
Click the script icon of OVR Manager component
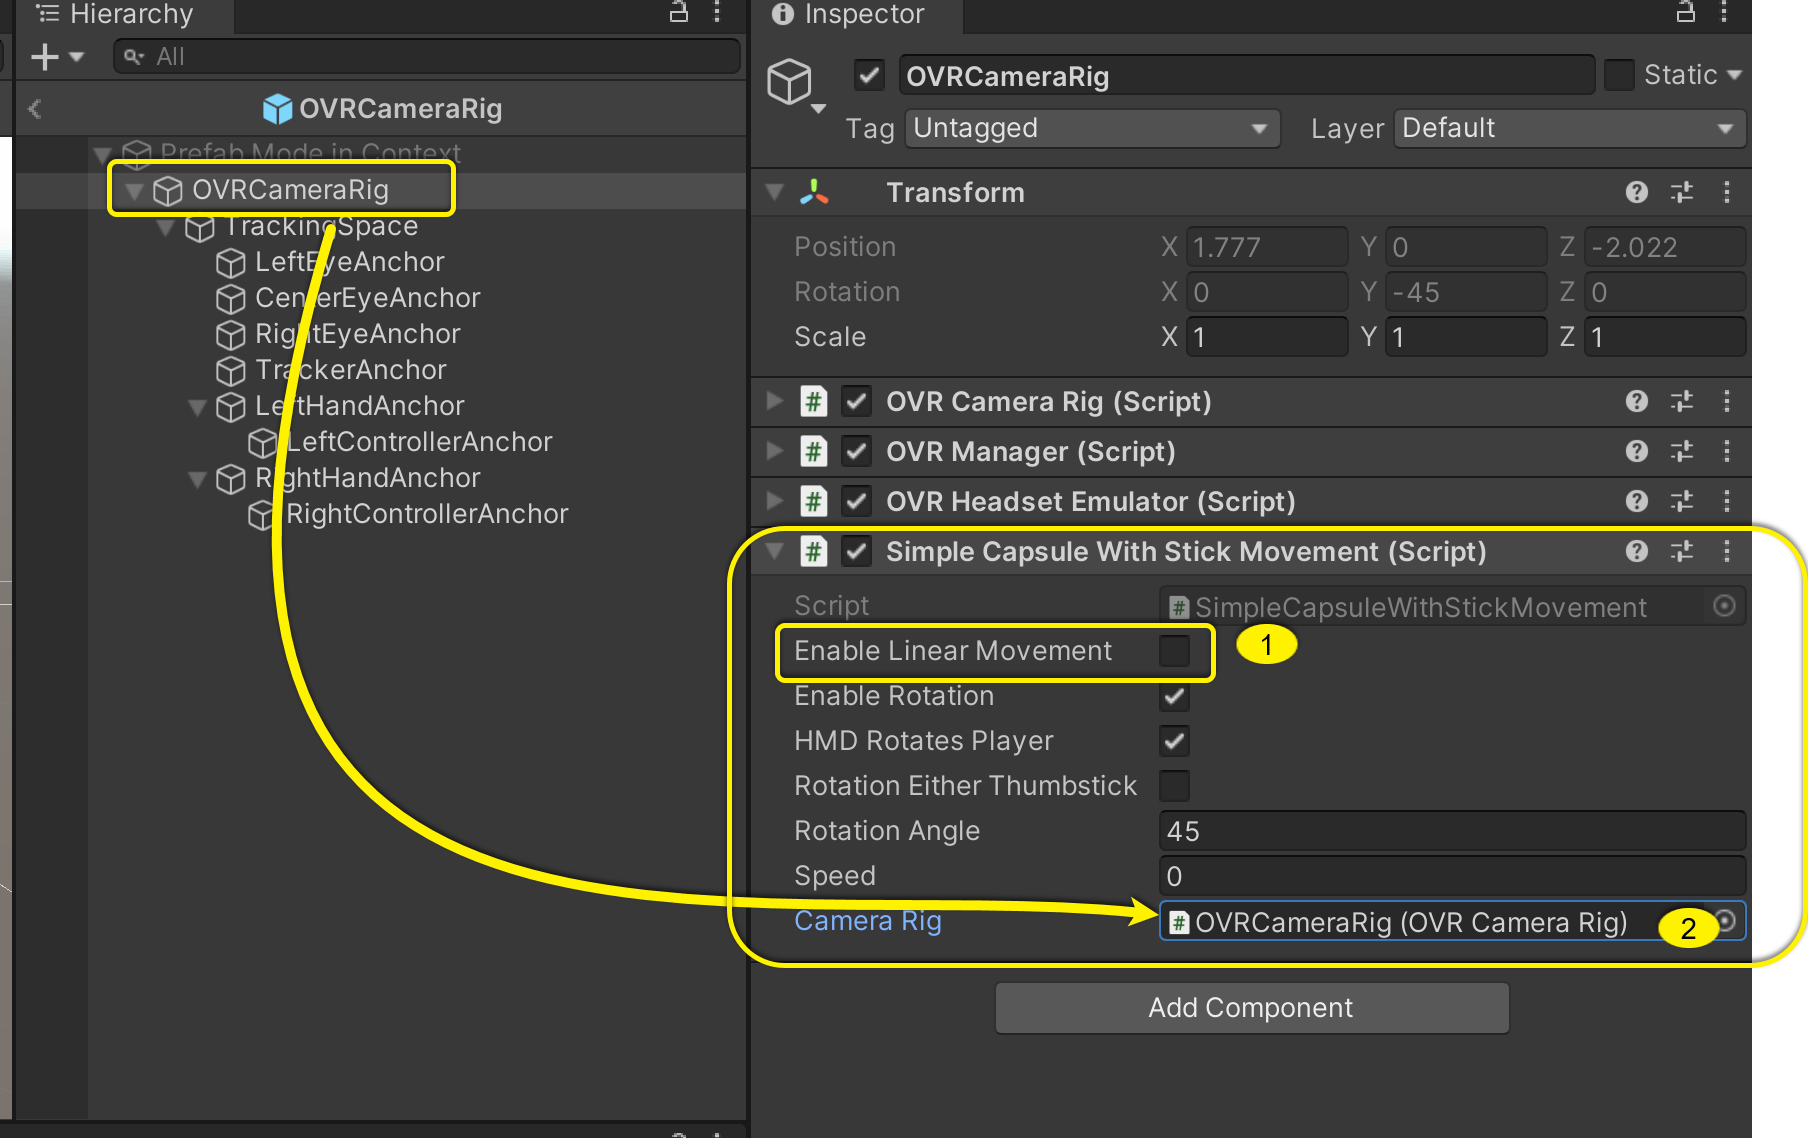coord(814,451)
